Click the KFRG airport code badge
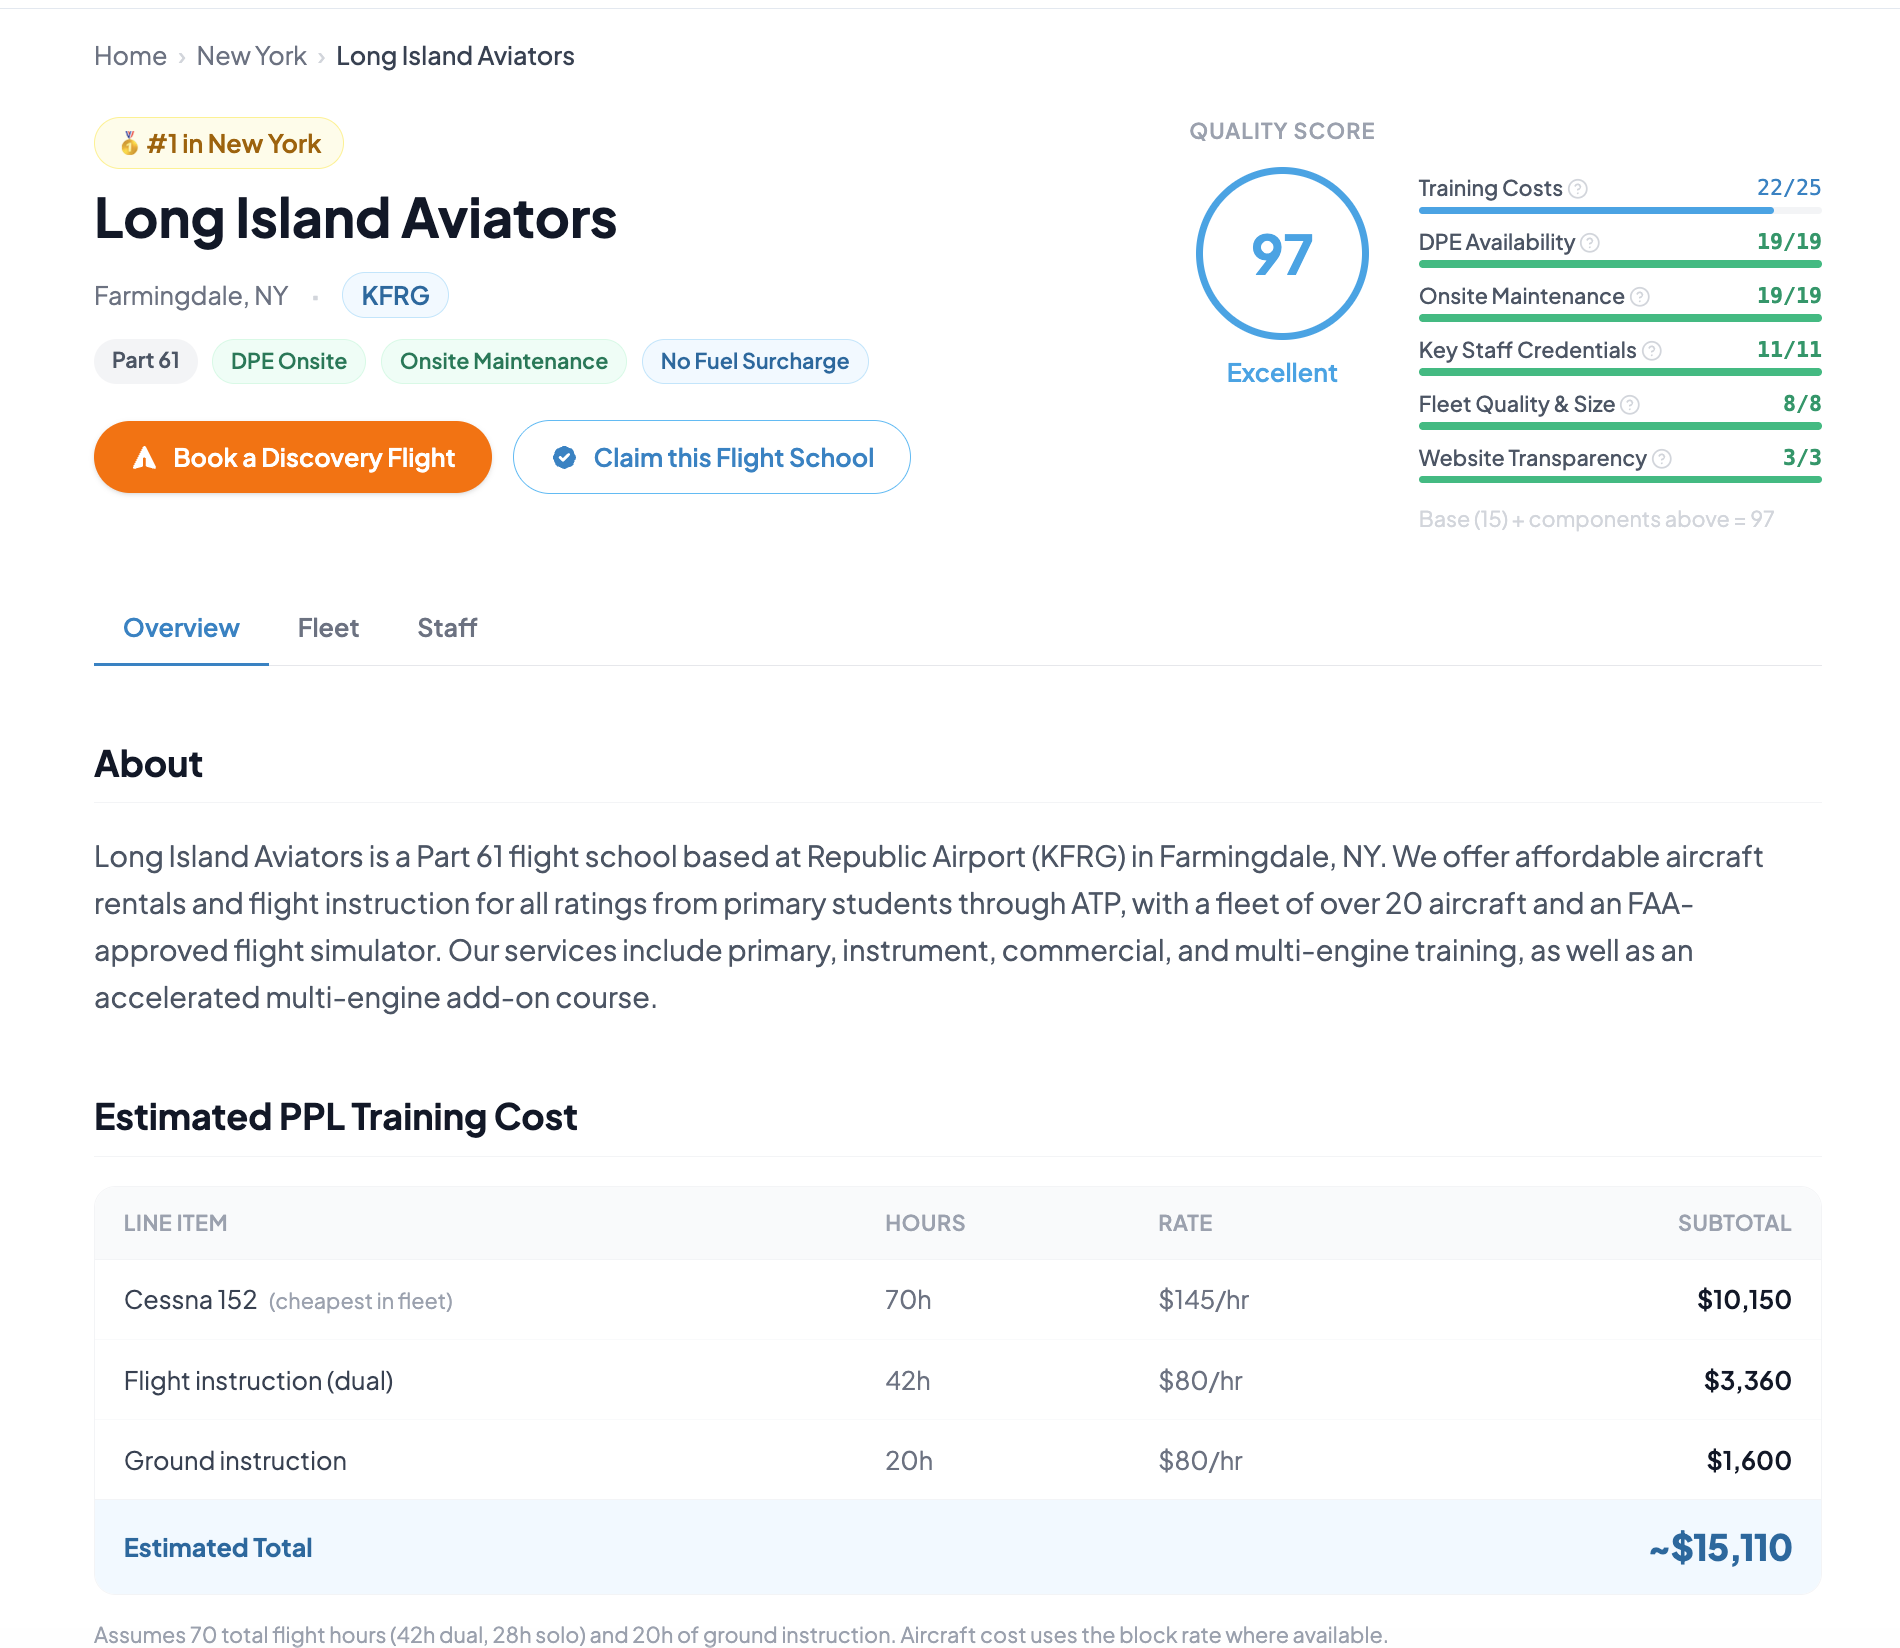The width and height of the screenshot is (1900, 1648). [x=395, y=296]
